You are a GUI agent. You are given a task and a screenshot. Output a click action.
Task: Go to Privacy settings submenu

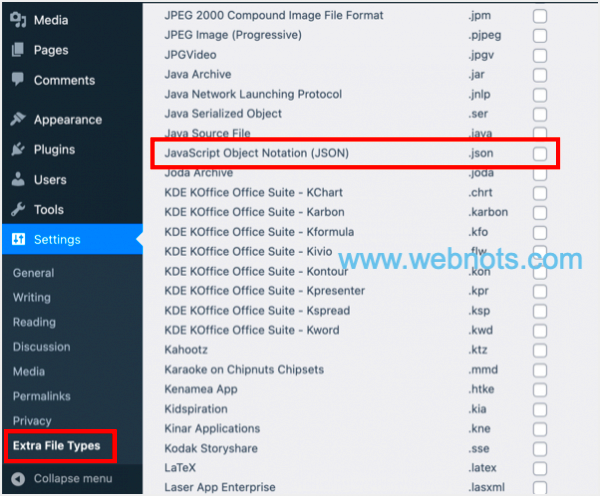pos(32,421)
